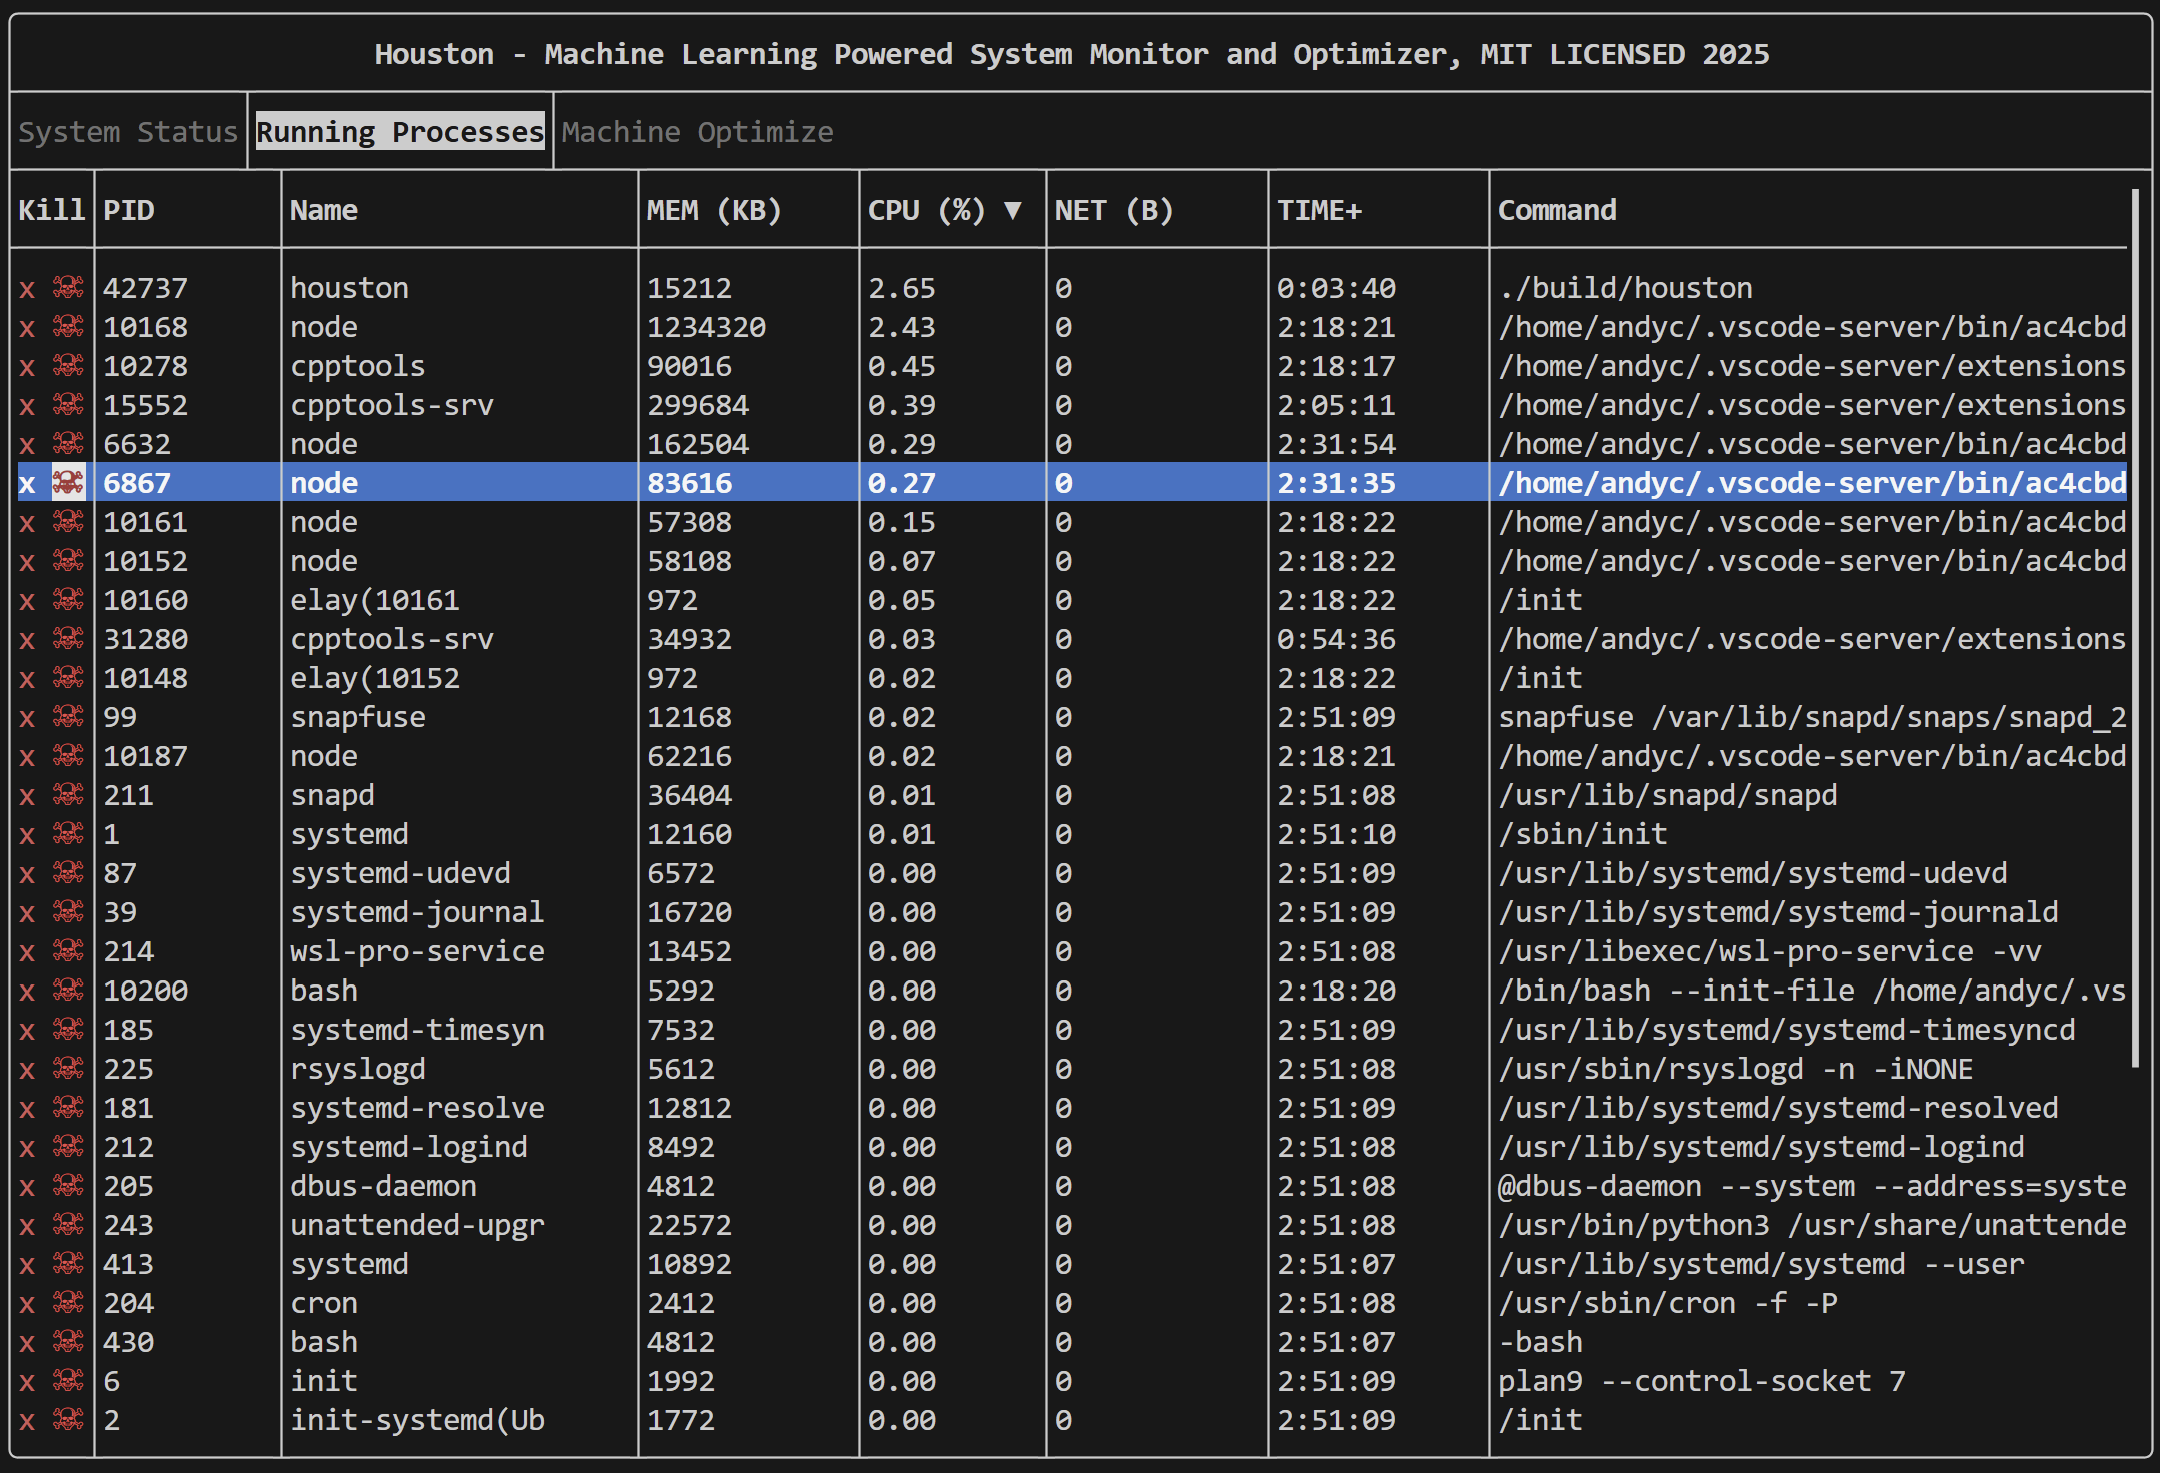Open Machine Optimize tab
Viewport: 2160px width, 1473px height.
coord(697,132)
